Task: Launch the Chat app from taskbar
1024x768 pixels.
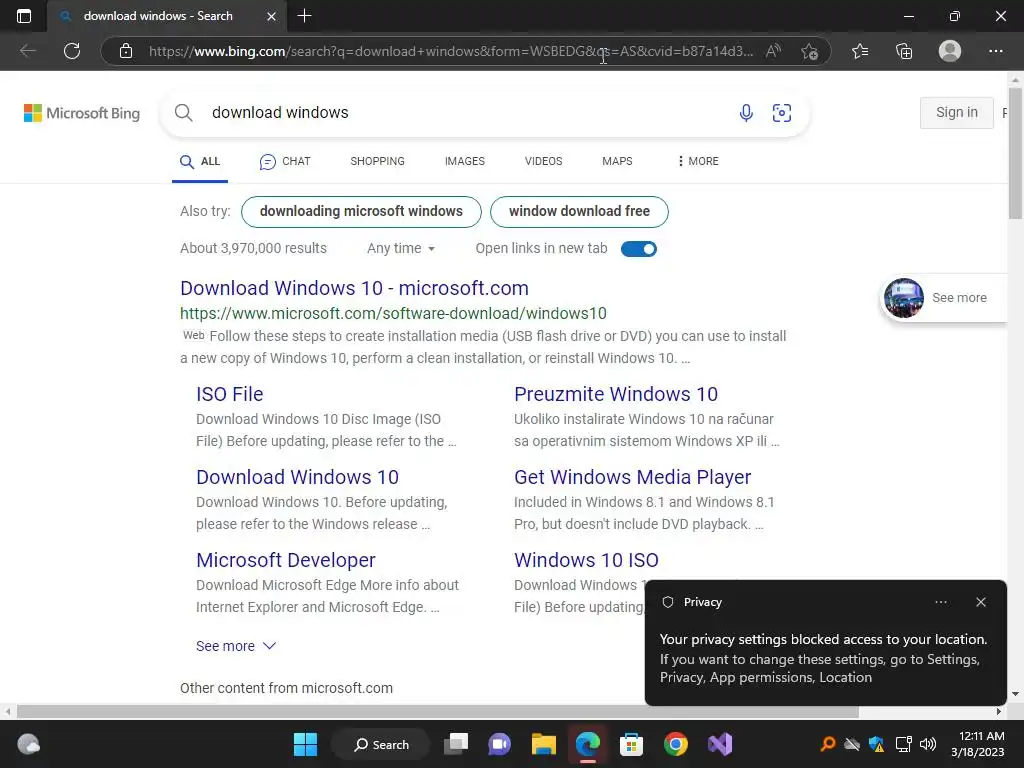Action: click(500, 744)
